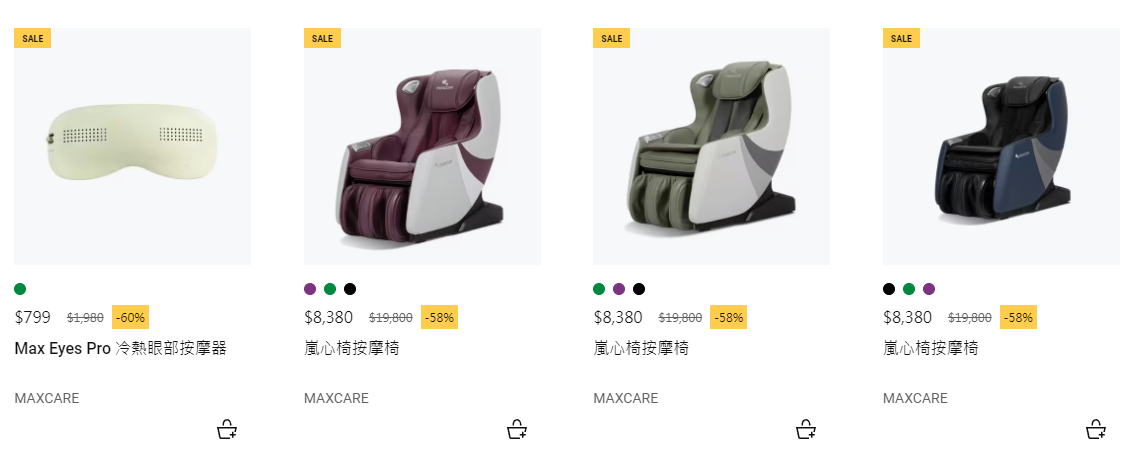
Task: Open 嵐心椅按摩椅 title under purple chair
Action: [x=352, y=349]
